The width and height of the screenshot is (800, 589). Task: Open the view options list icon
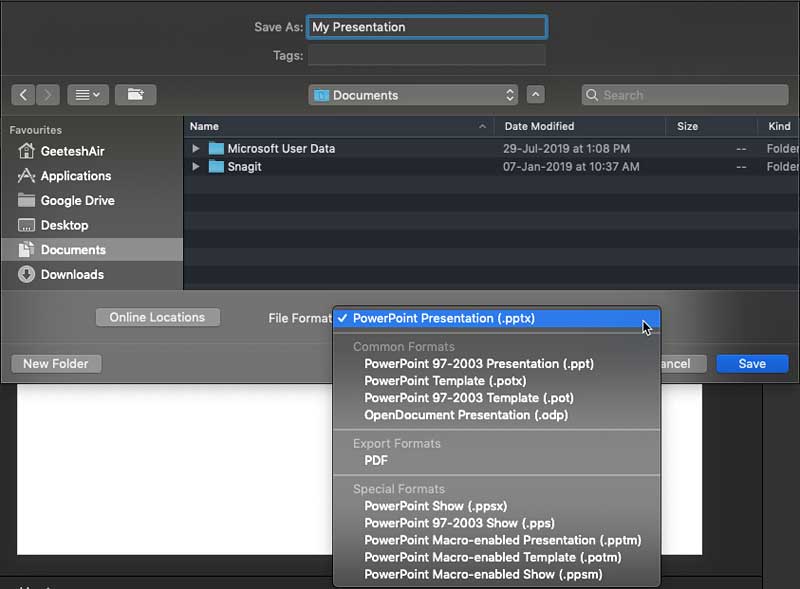coord(88,95)
